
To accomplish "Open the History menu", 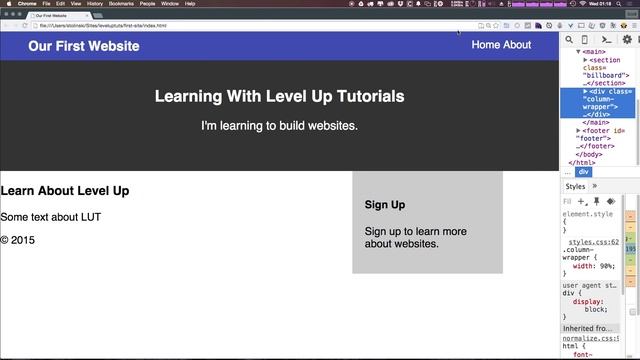I will (x=95, y=4).
